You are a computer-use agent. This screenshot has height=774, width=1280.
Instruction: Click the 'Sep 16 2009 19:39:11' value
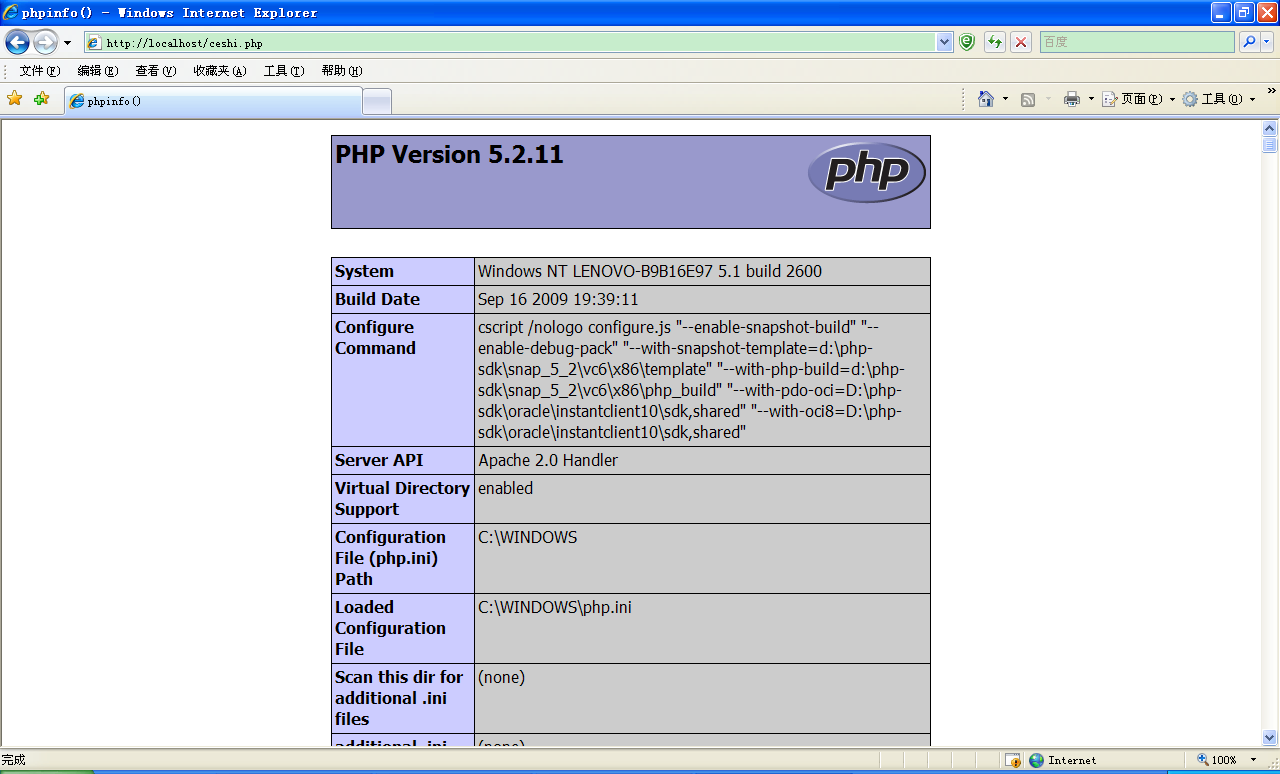(x=558, y=299)
